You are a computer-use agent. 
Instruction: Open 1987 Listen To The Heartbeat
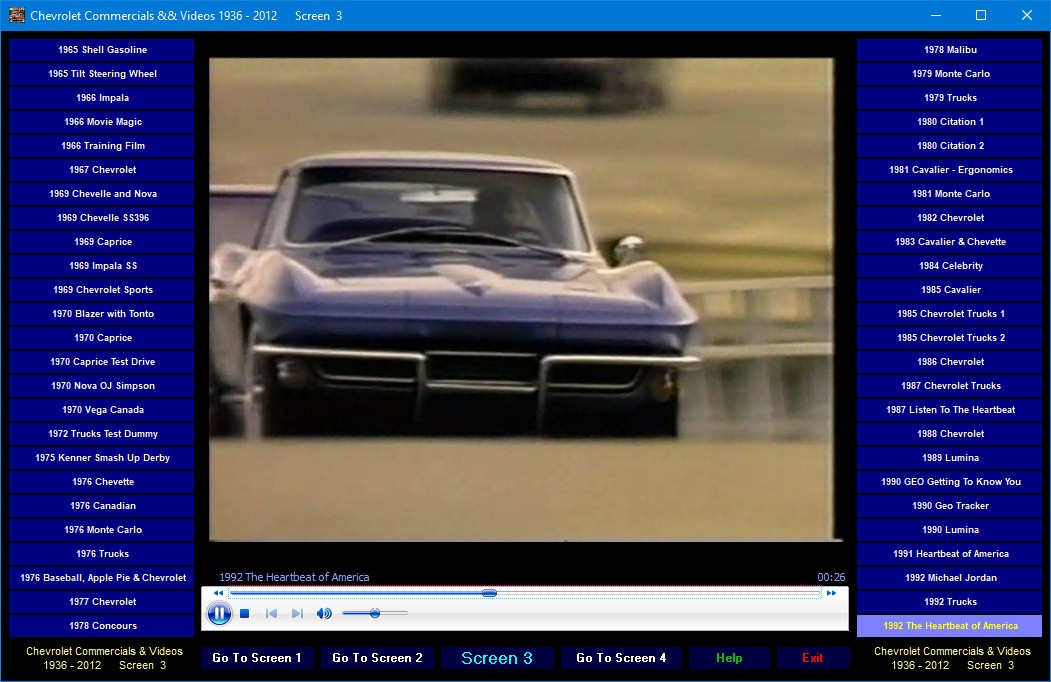pyautogui.click(x=950, y=410)
